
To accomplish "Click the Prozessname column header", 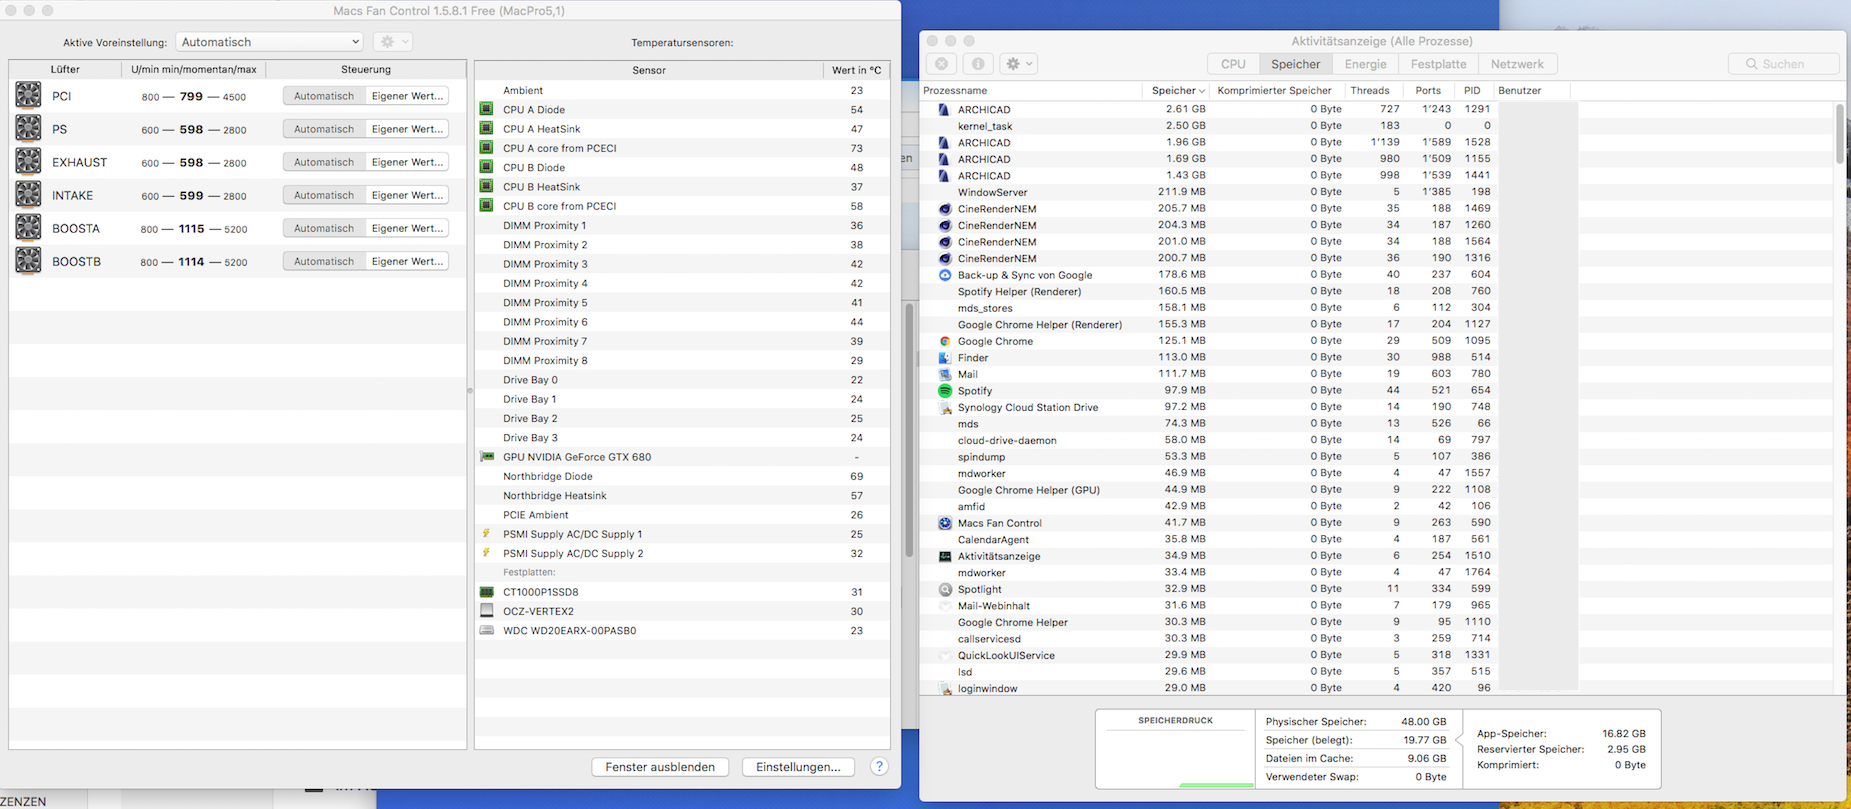I will pyautogui.click(x=1031, y=90).
